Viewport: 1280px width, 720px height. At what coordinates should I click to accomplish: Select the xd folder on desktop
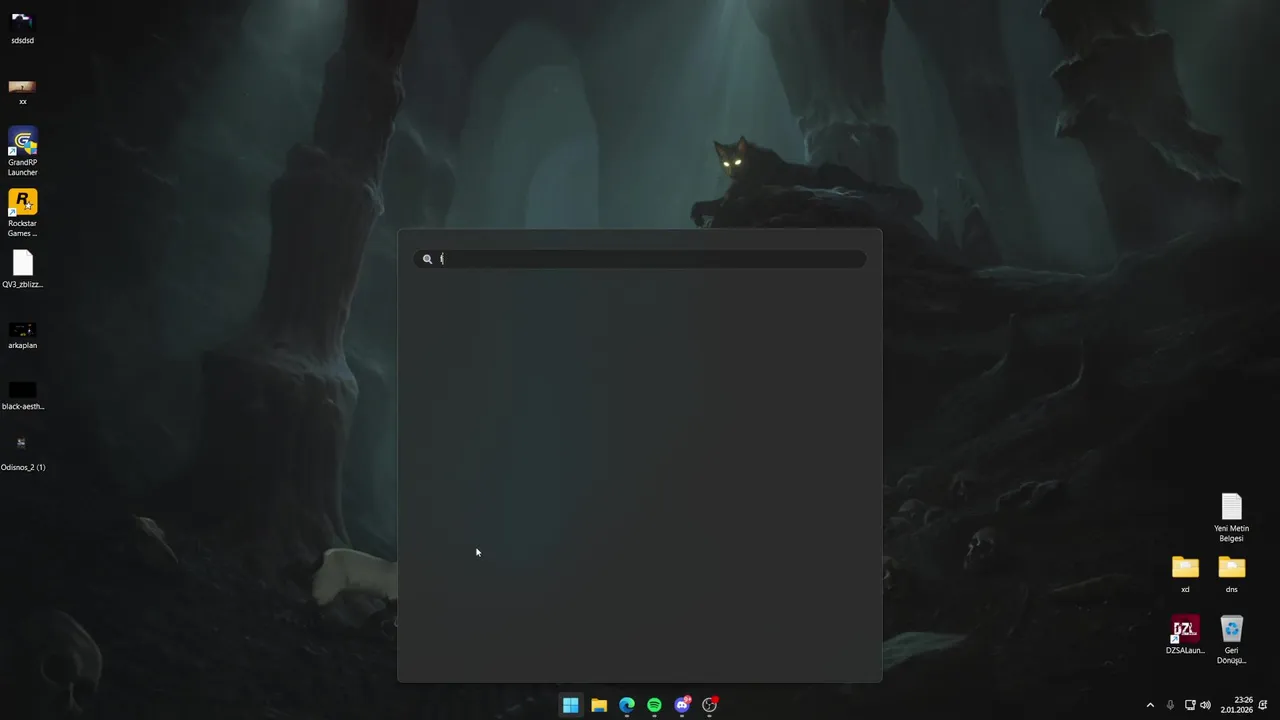tap(1185, 574)
